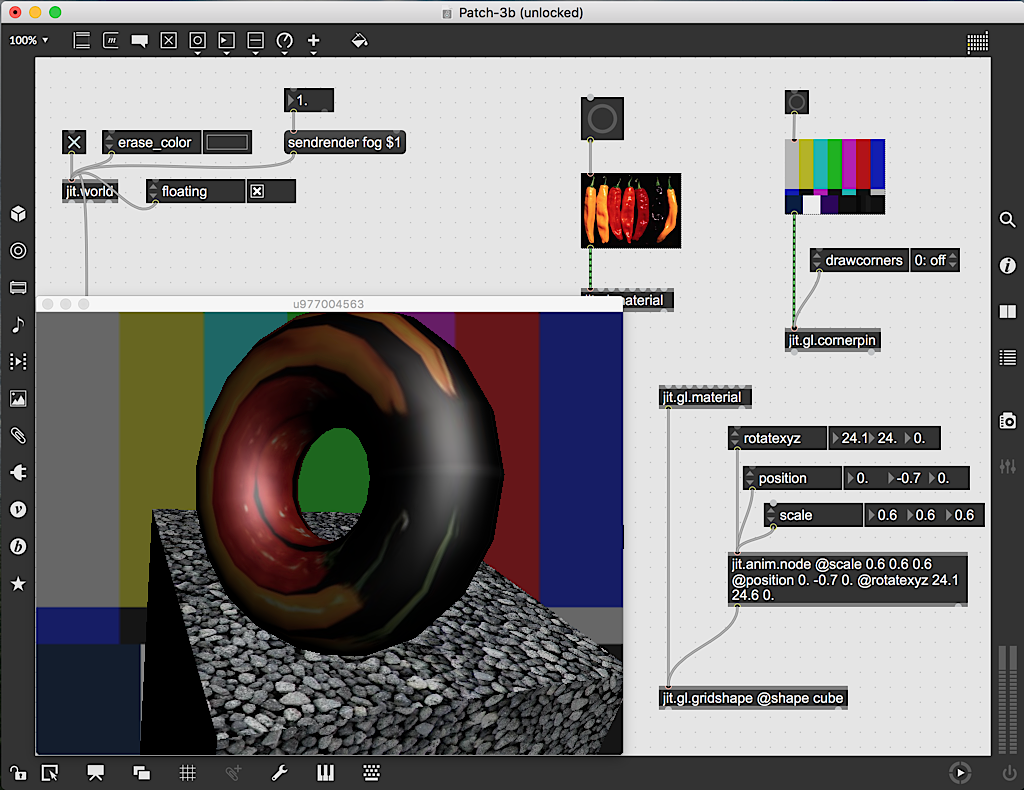Select the jit.world object box
Screen dimensions: 1024x790
90,191
